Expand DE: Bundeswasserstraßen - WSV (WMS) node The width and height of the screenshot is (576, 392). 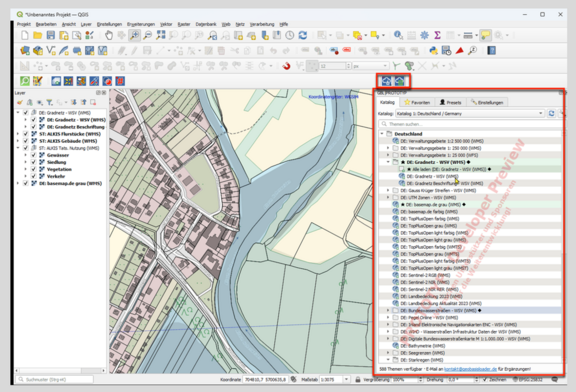click(388, 311)
